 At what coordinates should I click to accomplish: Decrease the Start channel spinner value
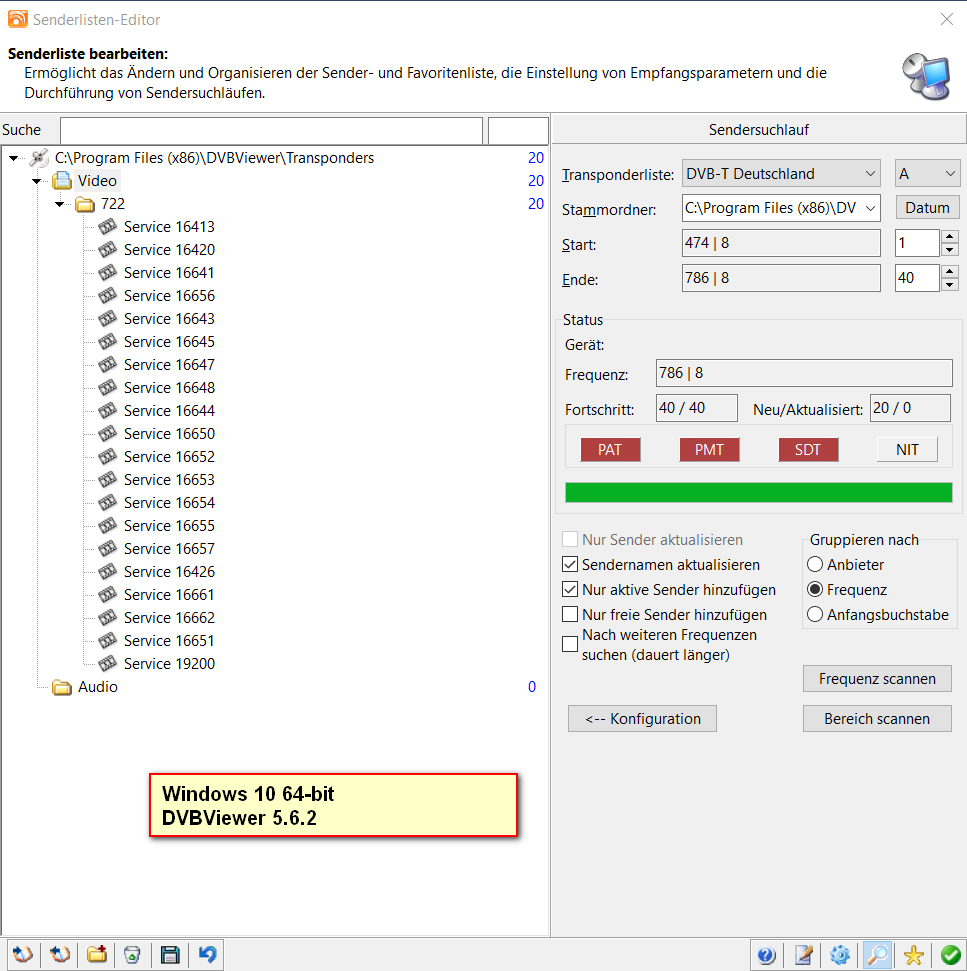[950, 250]
